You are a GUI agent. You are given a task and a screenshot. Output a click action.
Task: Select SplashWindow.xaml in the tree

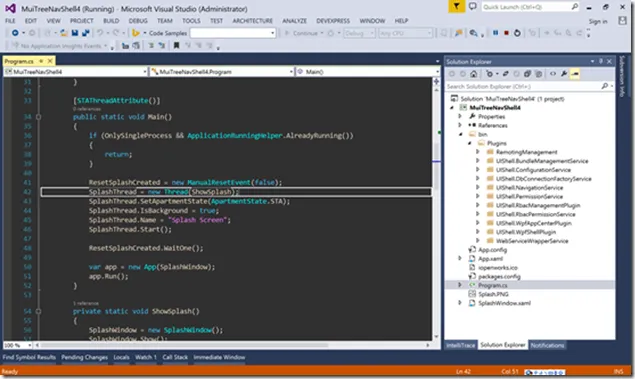pos(504,303)
